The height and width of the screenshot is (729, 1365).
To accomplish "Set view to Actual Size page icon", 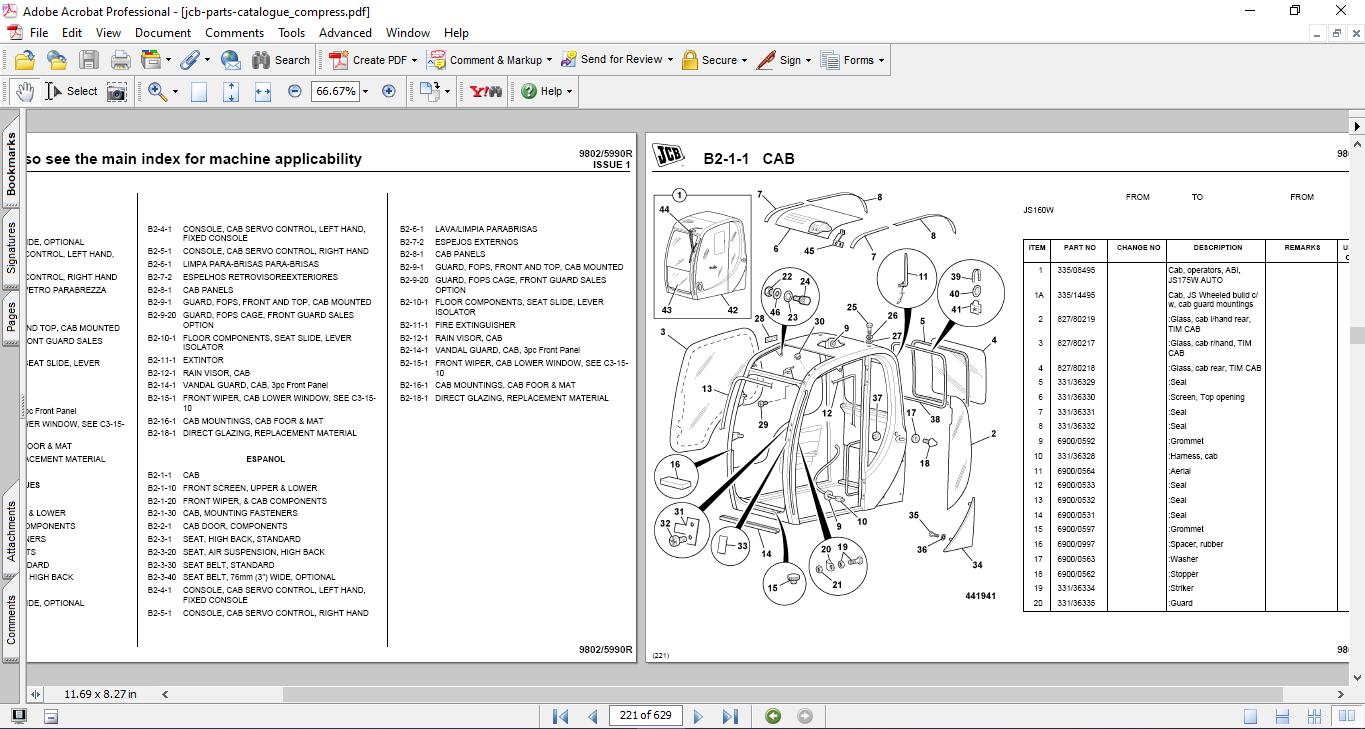I will pyautogui.click(x=199, y=91).
